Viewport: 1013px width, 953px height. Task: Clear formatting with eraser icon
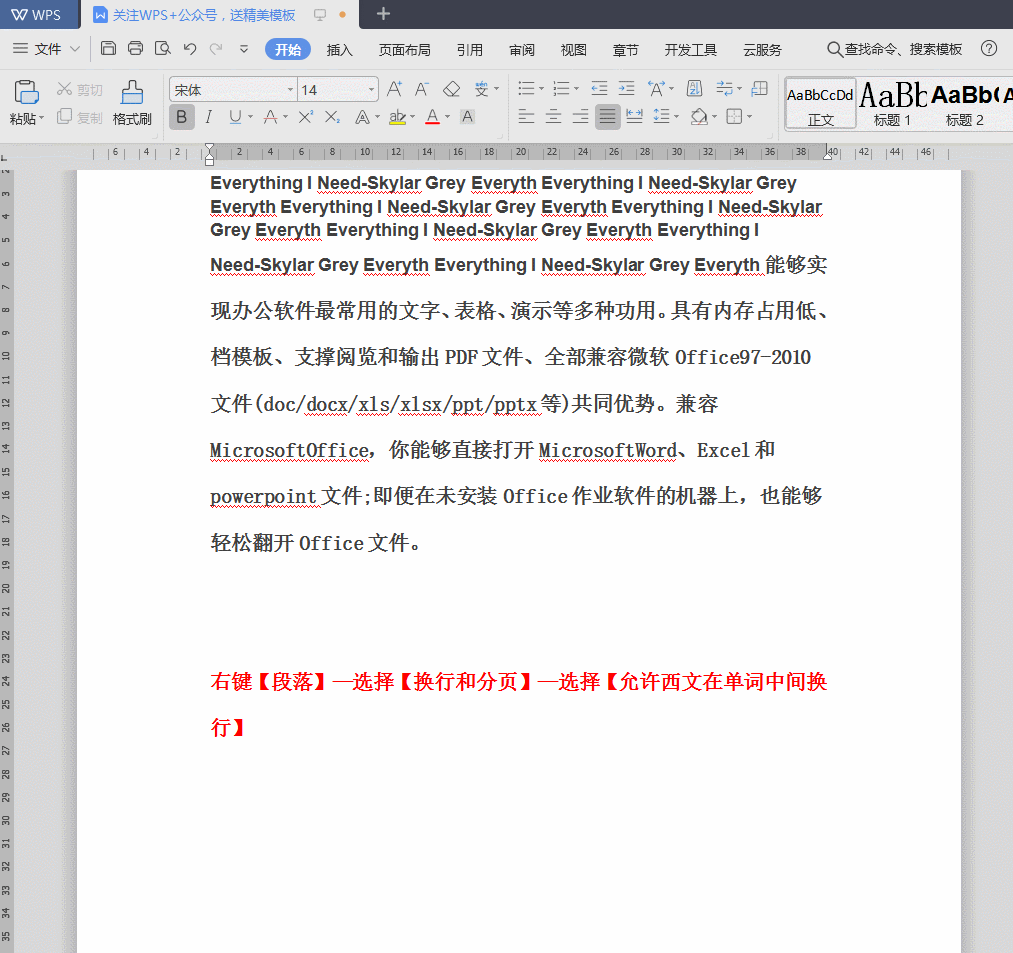[452, 89]
